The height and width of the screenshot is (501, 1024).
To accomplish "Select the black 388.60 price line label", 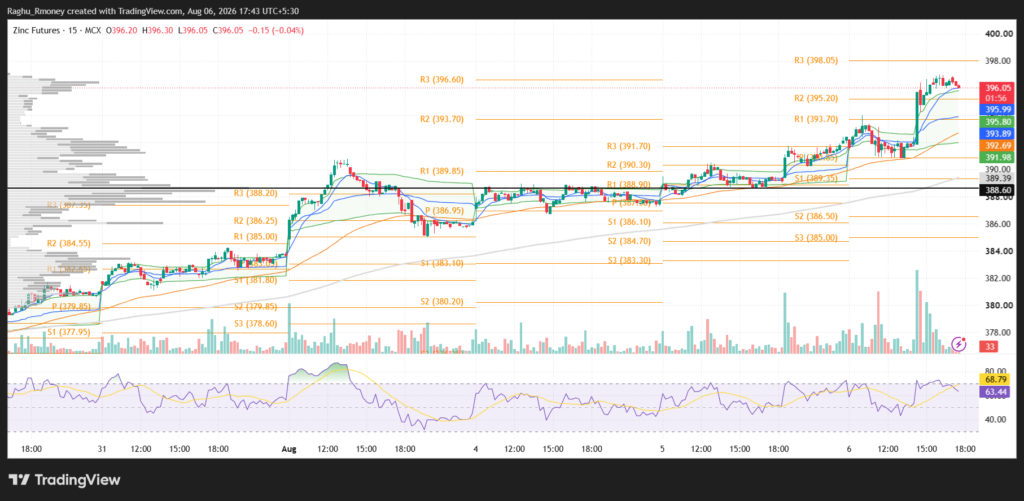I will coord(998,189).
